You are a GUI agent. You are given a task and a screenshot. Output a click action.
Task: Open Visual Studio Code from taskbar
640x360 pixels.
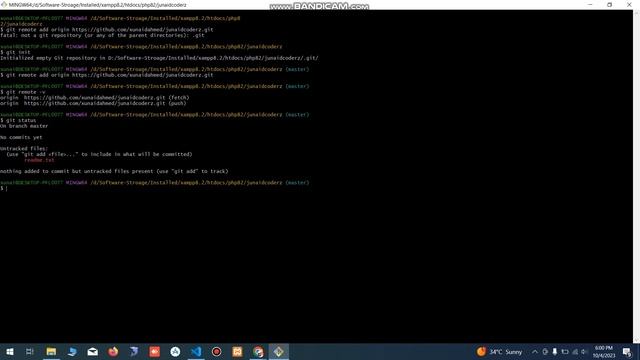[x=196, y=351]
